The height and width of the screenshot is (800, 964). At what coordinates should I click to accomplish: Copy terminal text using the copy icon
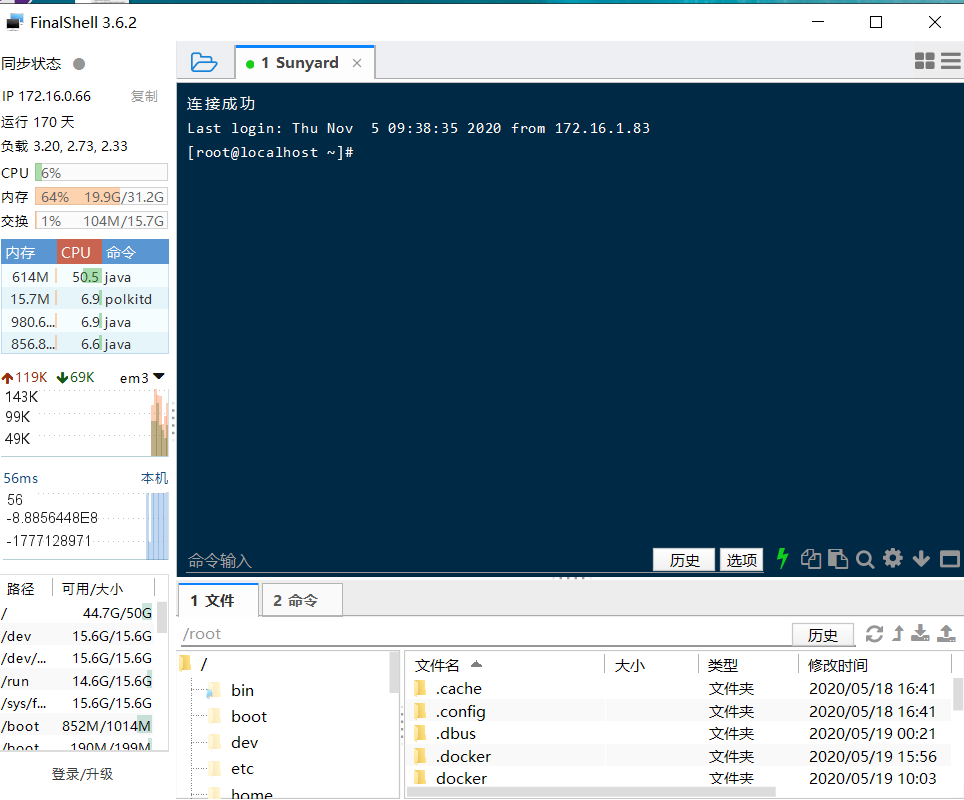click(x=811, y=559)
